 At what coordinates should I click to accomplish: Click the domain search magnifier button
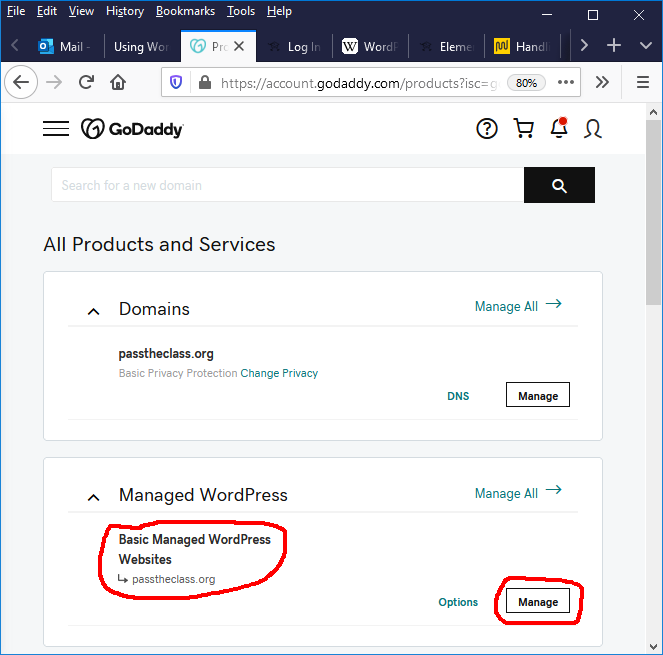pos(559,185)
